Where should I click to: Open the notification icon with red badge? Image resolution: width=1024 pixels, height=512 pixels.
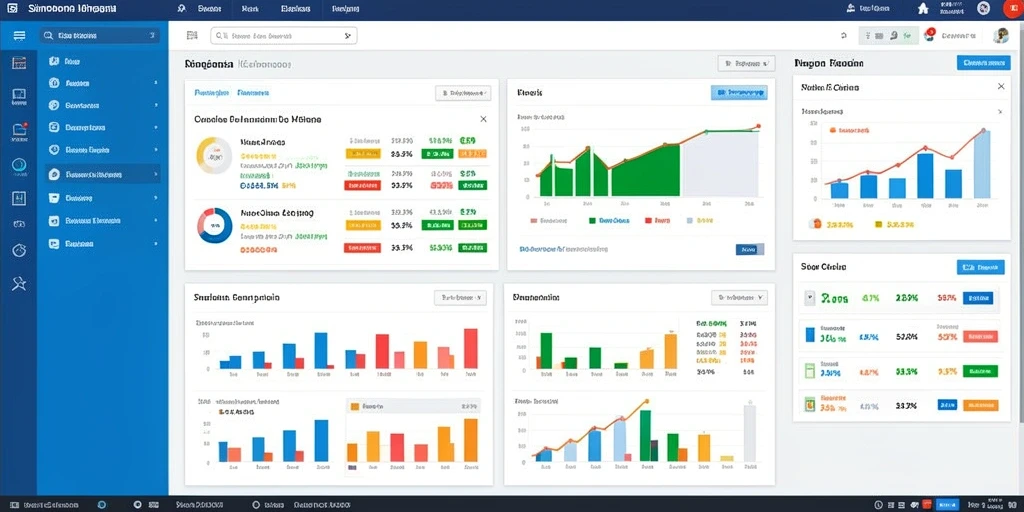(930, 35)
